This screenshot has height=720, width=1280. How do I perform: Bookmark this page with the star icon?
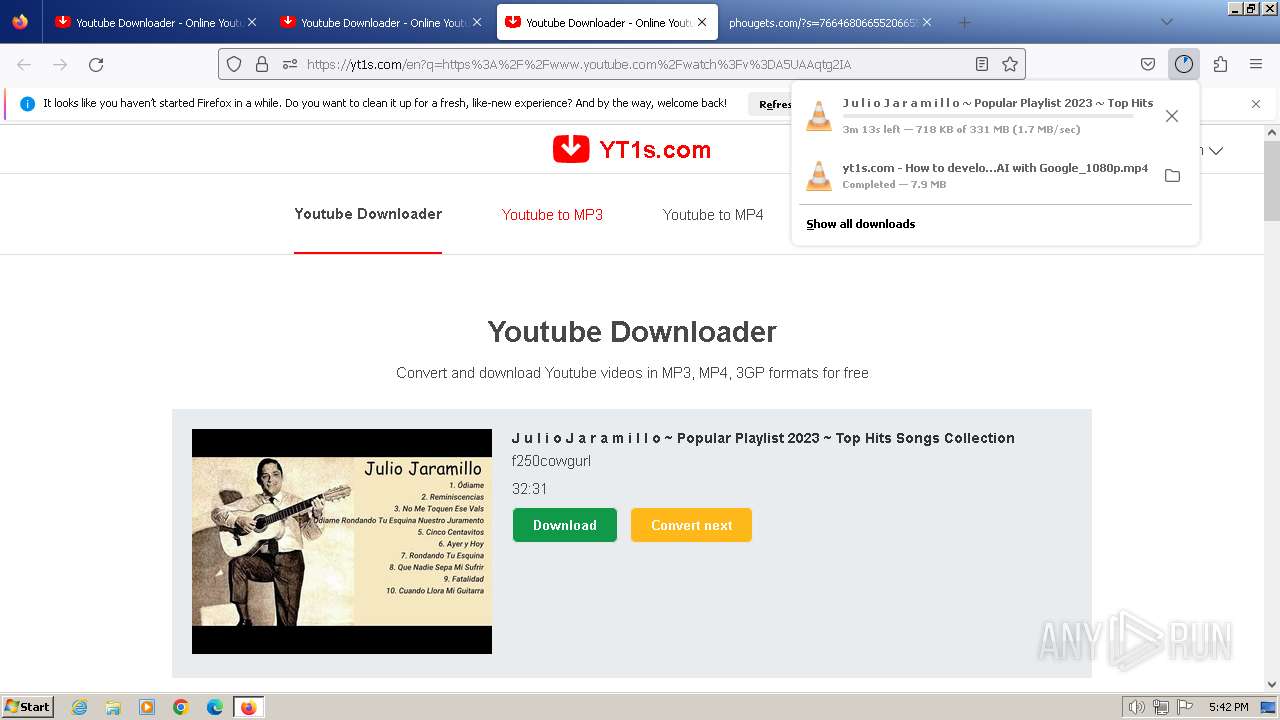1010,64
